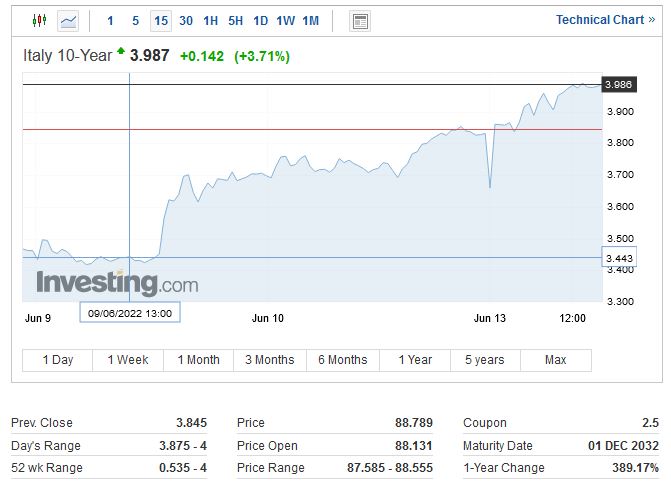
Task: Switch to 30-minute interval
Action: (186, 20)
